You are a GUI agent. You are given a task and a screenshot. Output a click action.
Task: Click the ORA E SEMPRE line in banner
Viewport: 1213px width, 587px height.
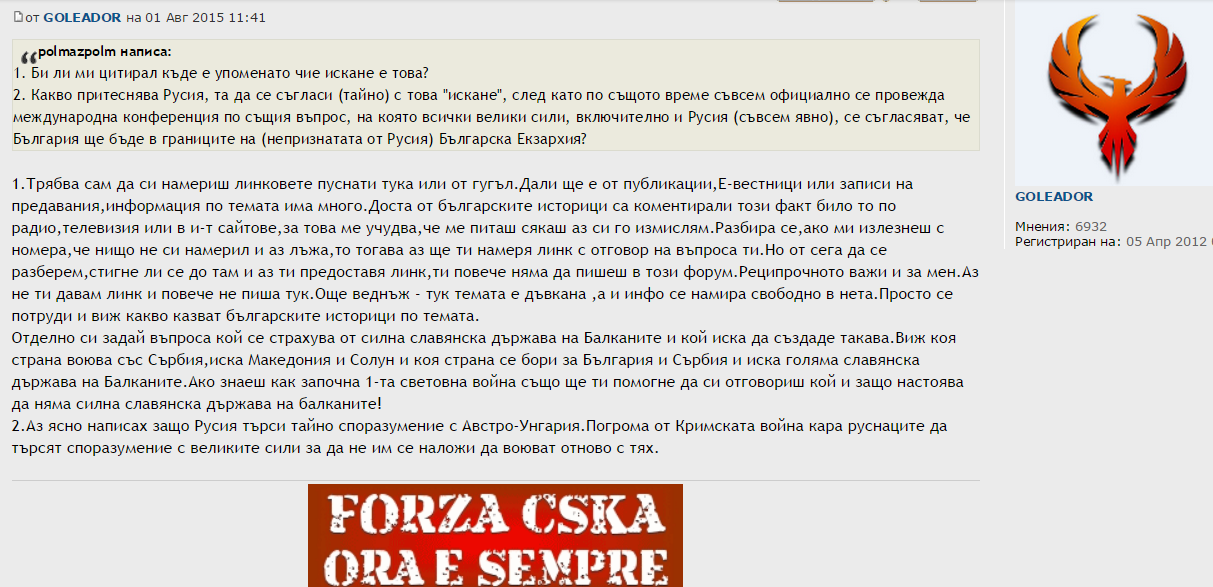tap(494, 564)
